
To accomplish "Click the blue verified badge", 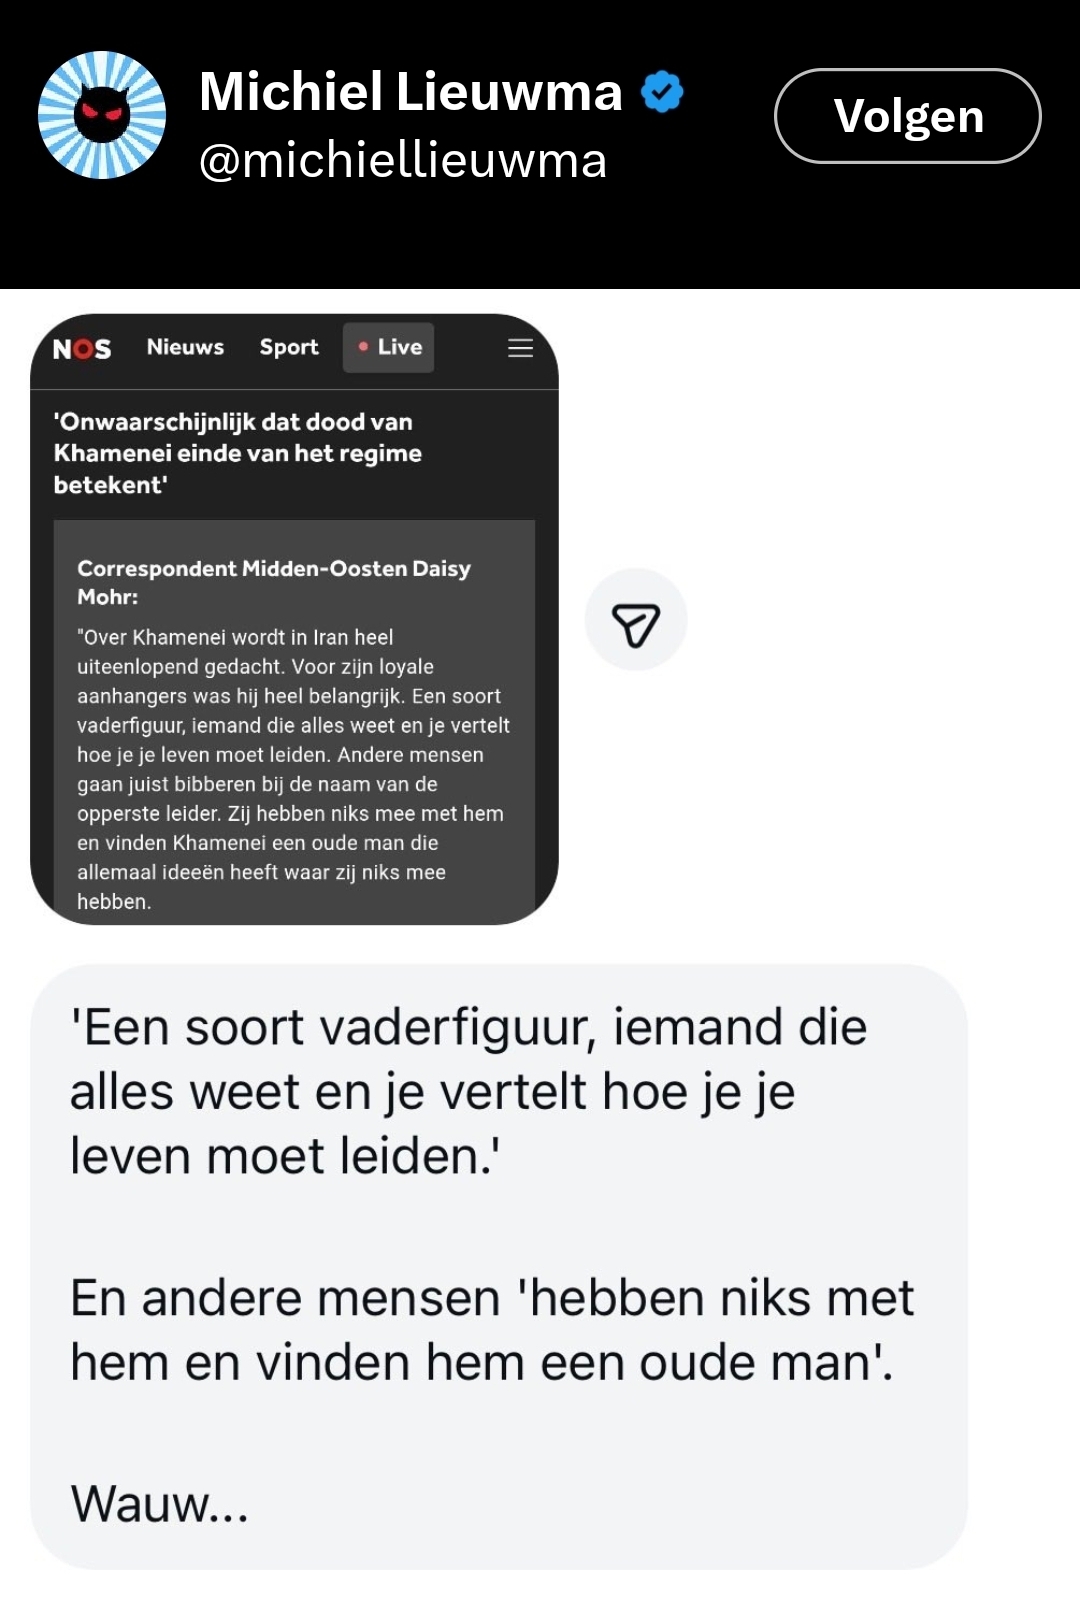I will (x=662, y=92).
